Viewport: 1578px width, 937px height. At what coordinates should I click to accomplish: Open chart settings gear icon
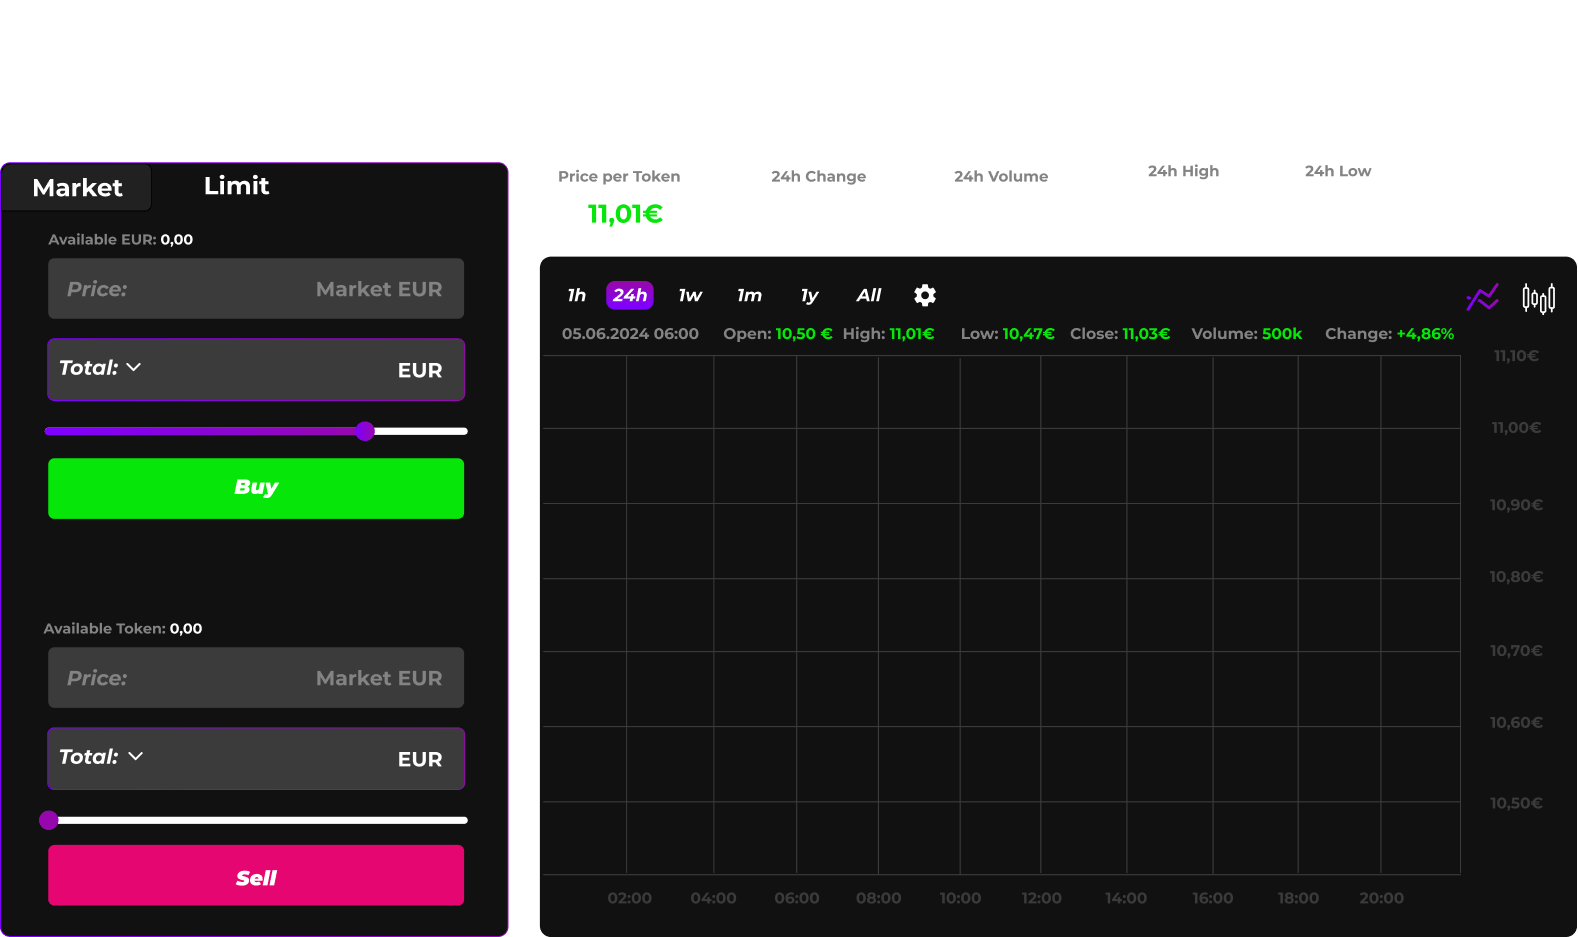(x=925, y=295)
